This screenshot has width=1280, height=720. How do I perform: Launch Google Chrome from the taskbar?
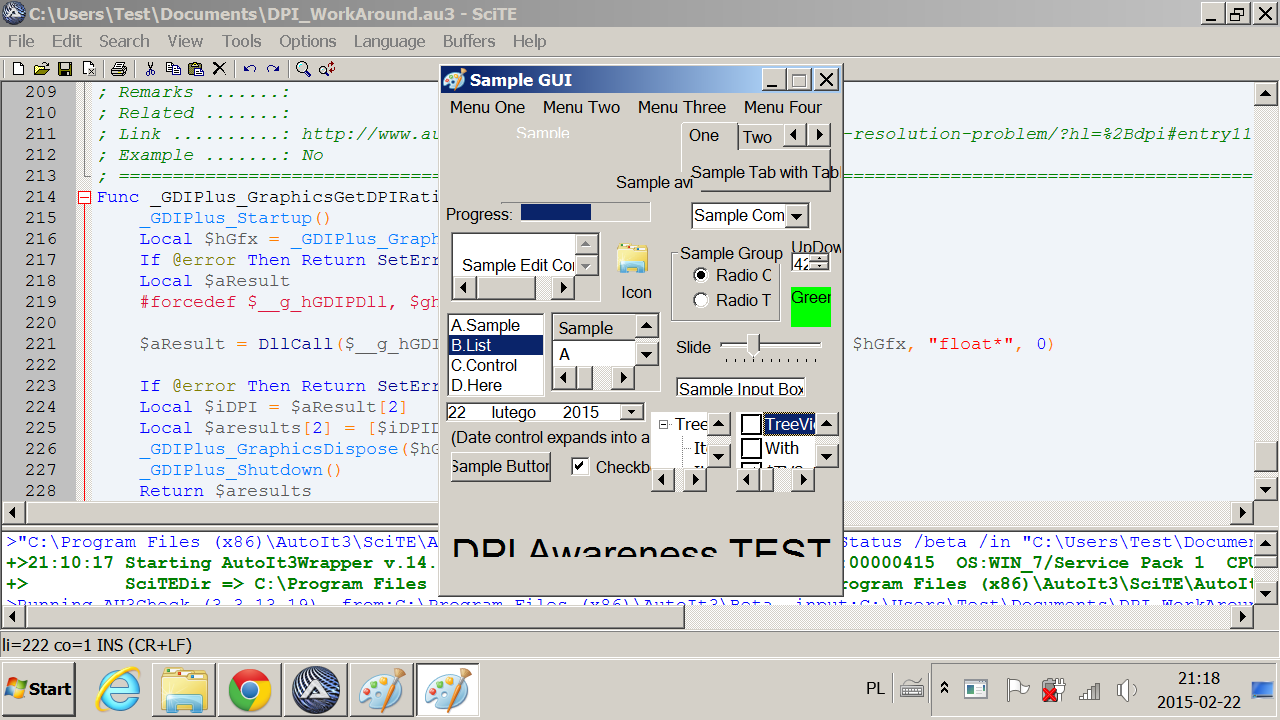coord(249,690)
